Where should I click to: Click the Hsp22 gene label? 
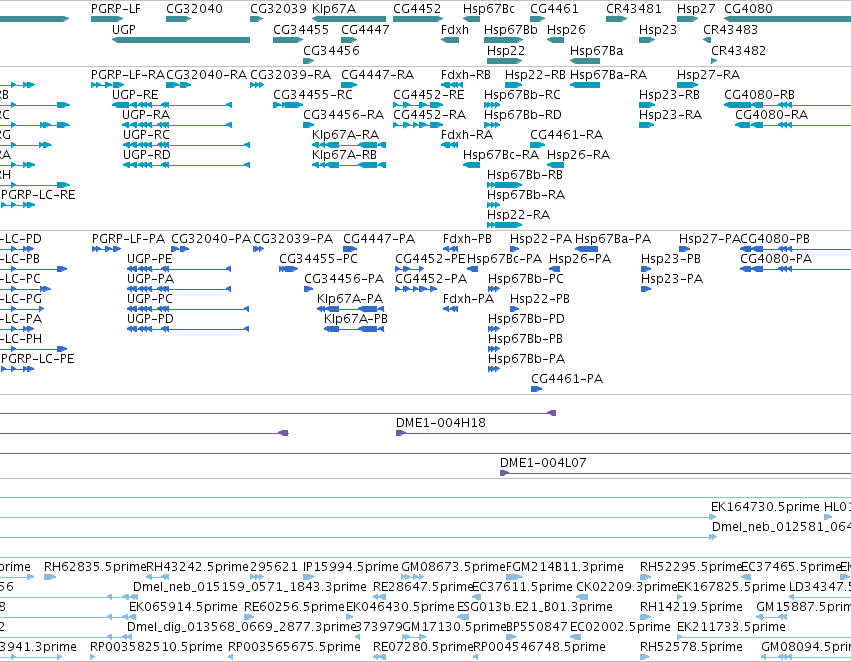click(506, 50)
